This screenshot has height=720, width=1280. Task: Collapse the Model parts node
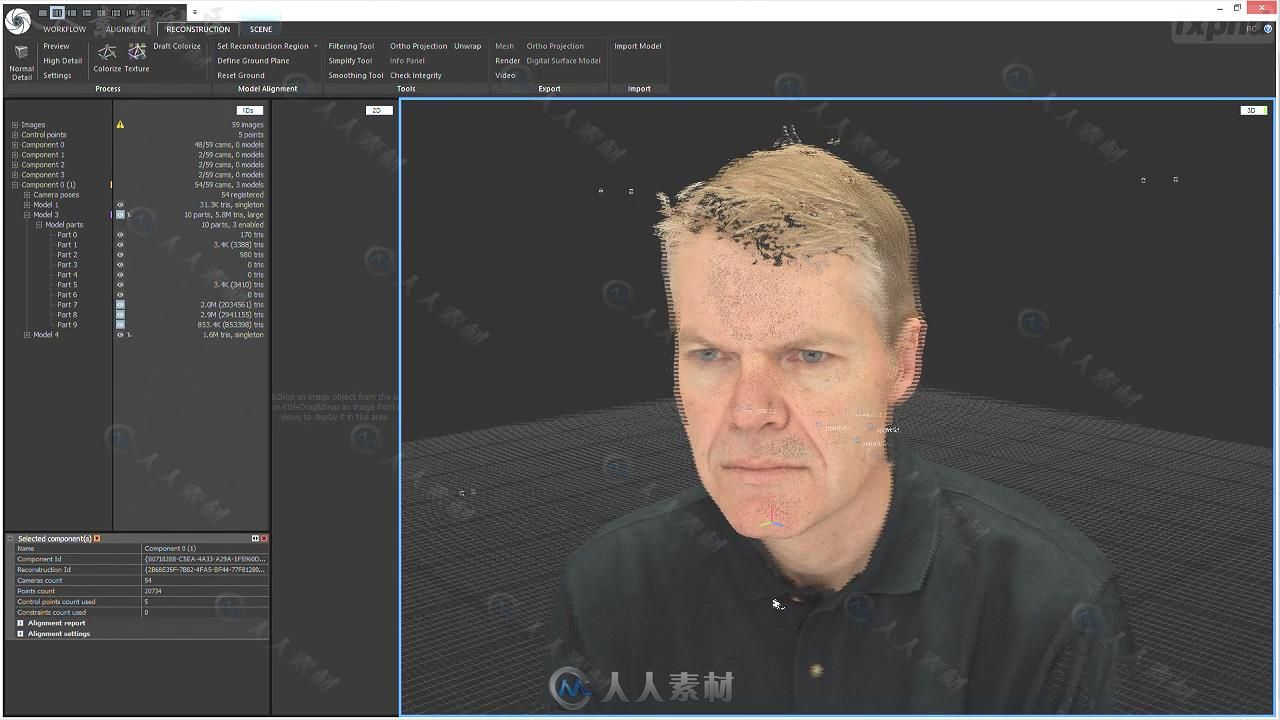(39, 225)
